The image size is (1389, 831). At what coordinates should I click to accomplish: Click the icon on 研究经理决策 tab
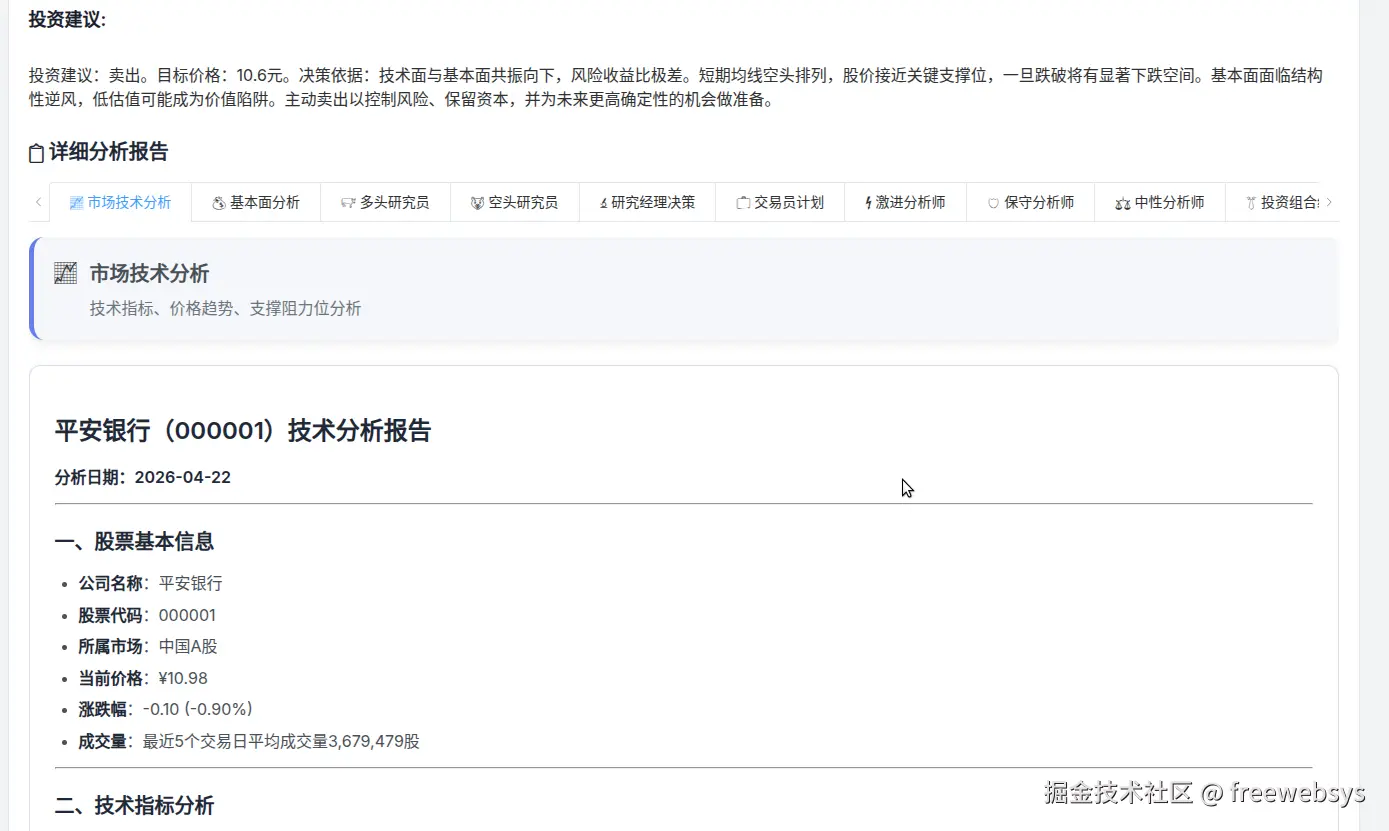click(603, 202)
